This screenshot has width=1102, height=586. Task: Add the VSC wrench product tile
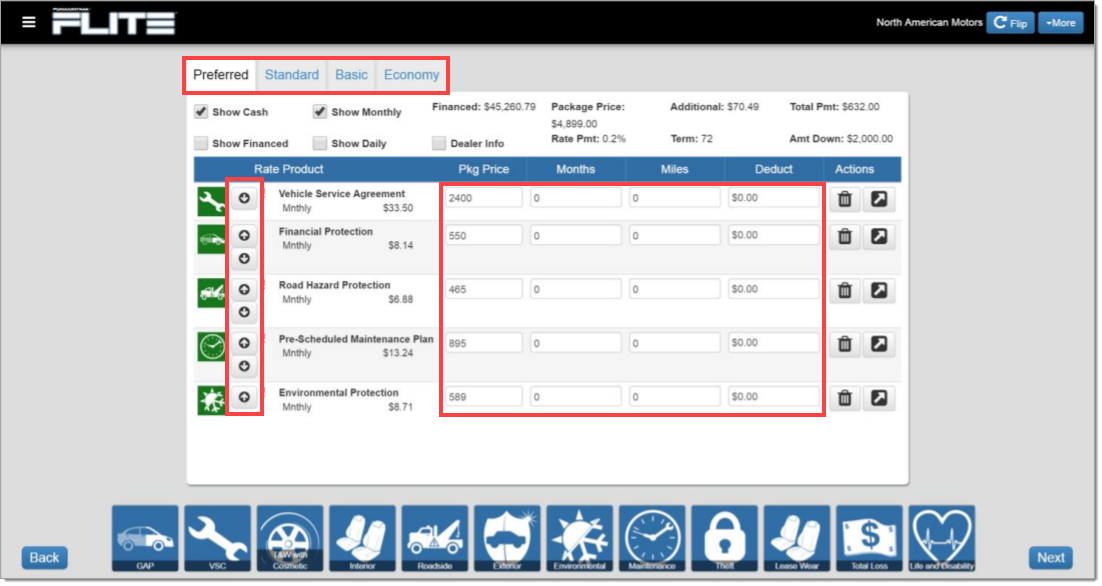click(x=217, y=539)
